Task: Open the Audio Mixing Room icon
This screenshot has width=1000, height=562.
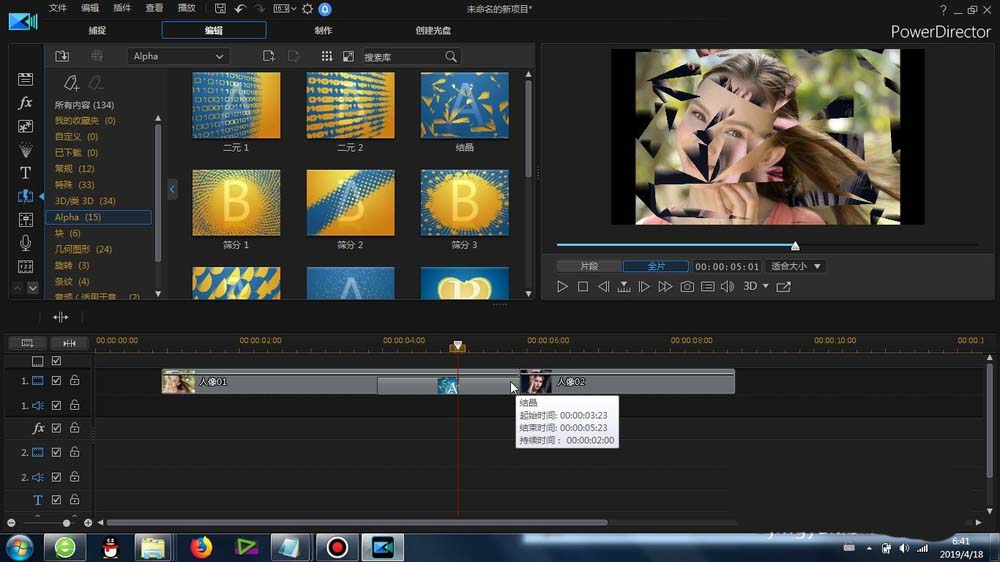Action: point(26,219)
